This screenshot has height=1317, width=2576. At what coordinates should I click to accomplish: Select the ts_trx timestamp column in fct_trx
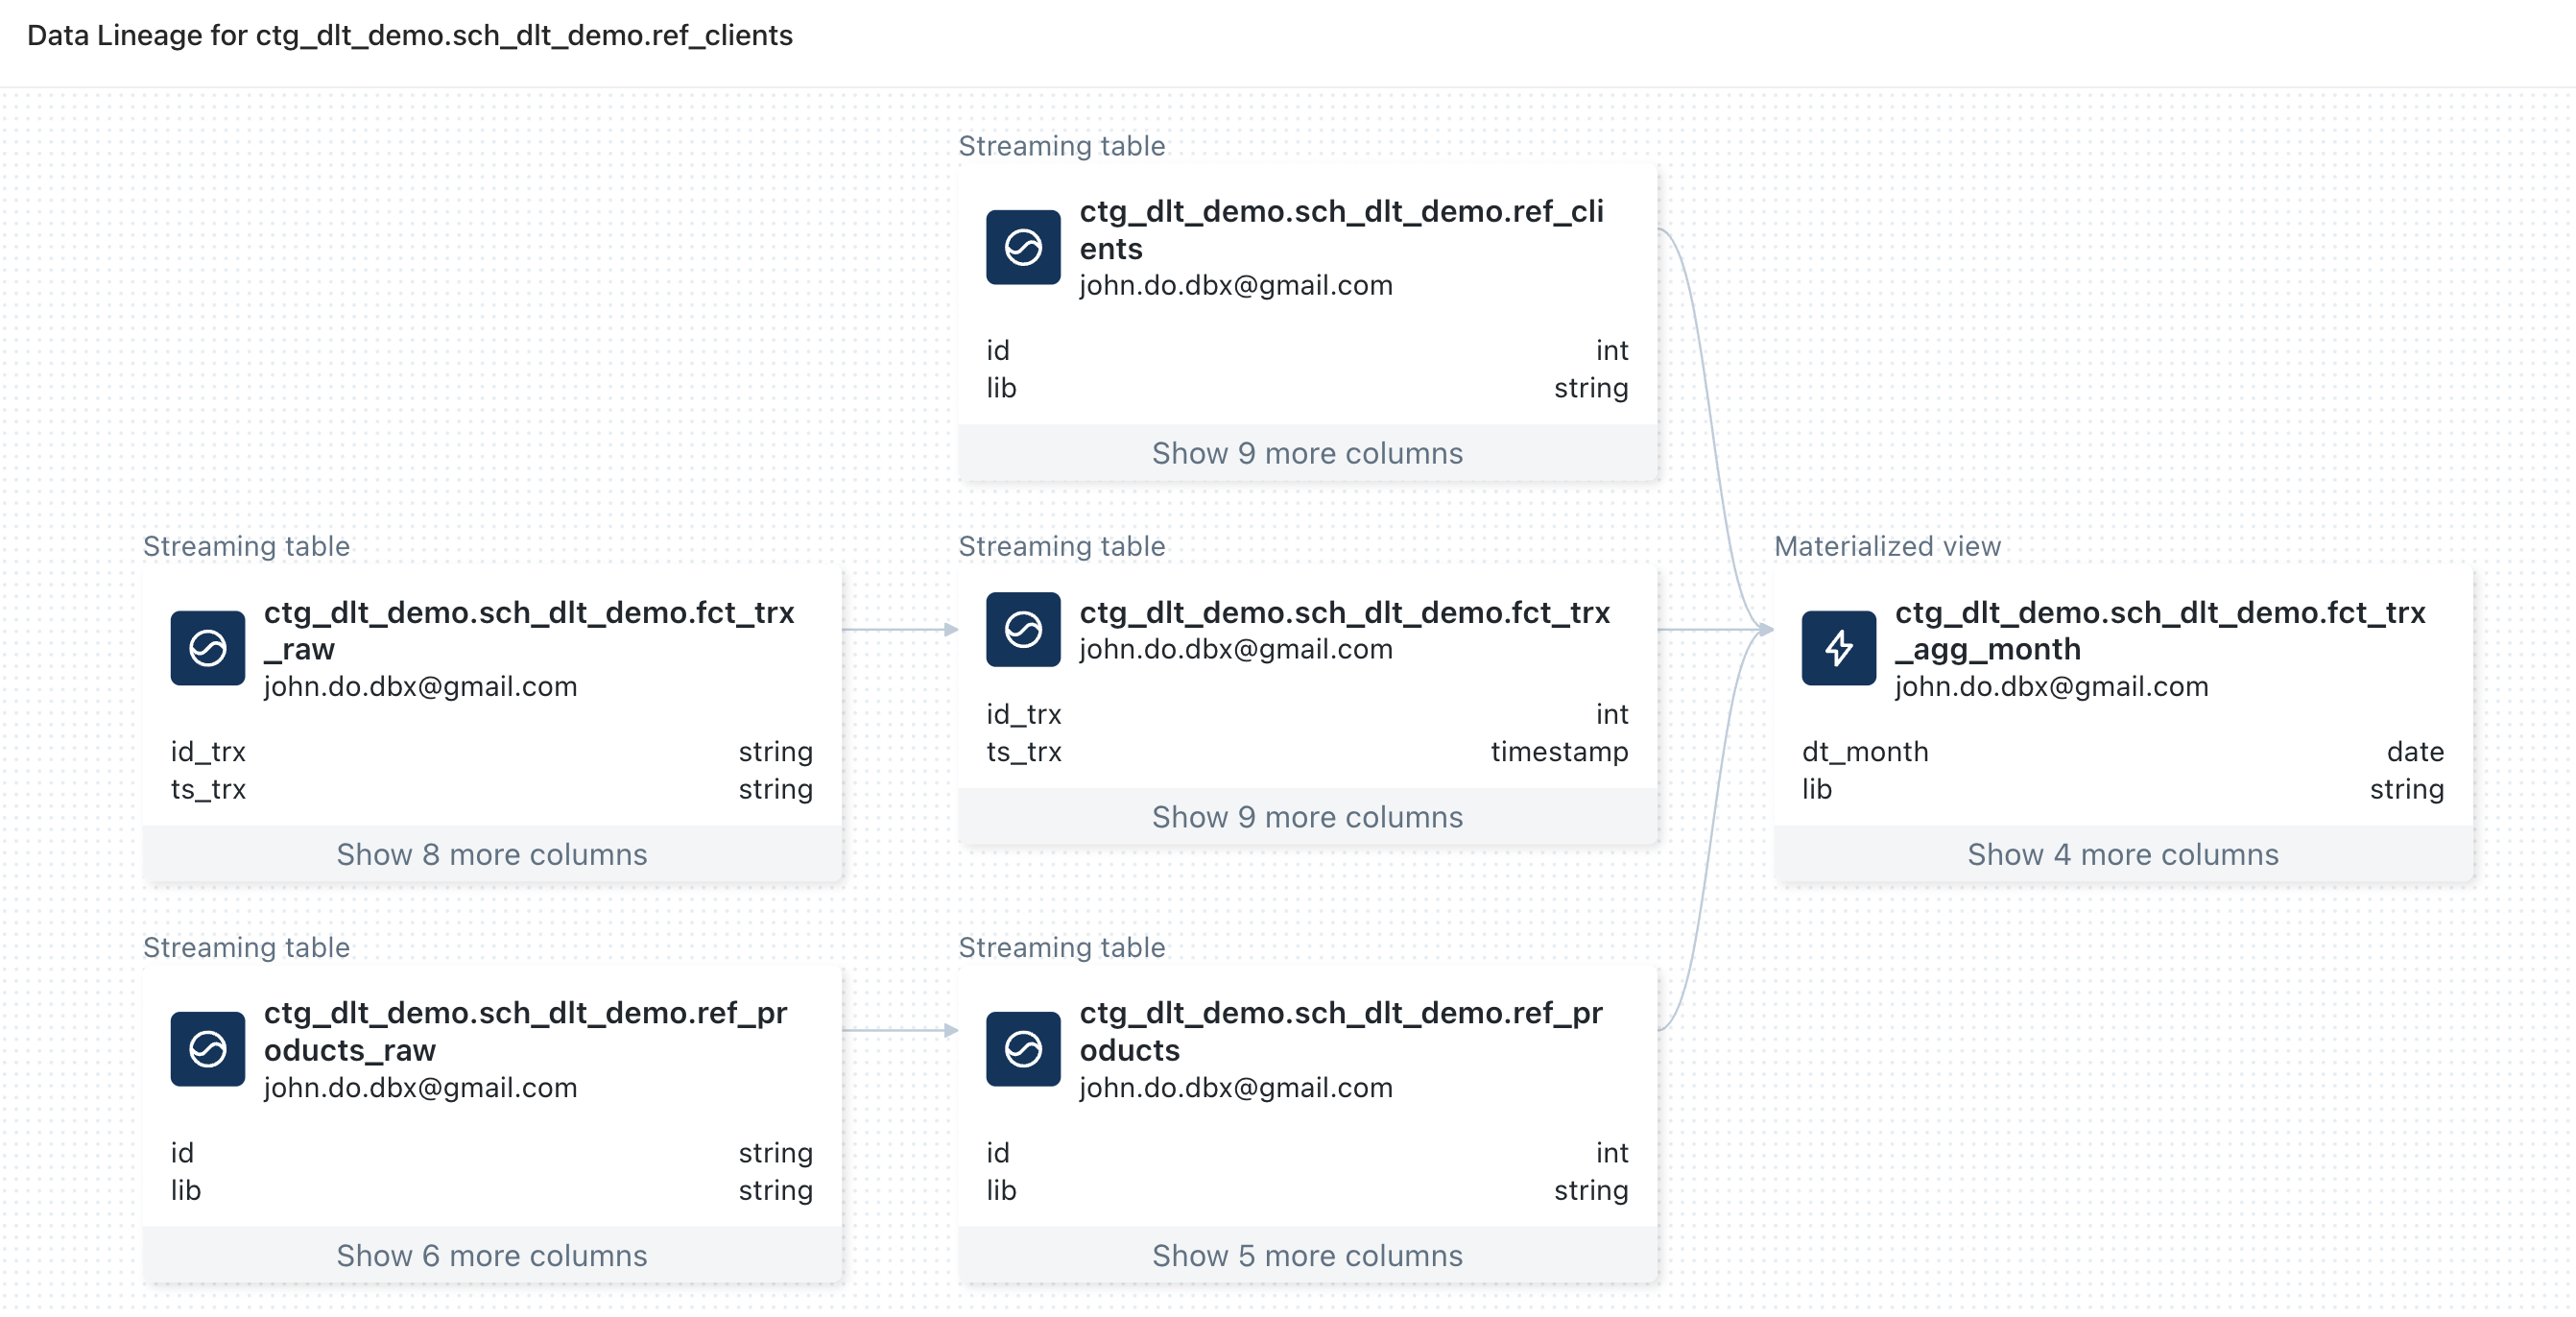(1307, 751)
